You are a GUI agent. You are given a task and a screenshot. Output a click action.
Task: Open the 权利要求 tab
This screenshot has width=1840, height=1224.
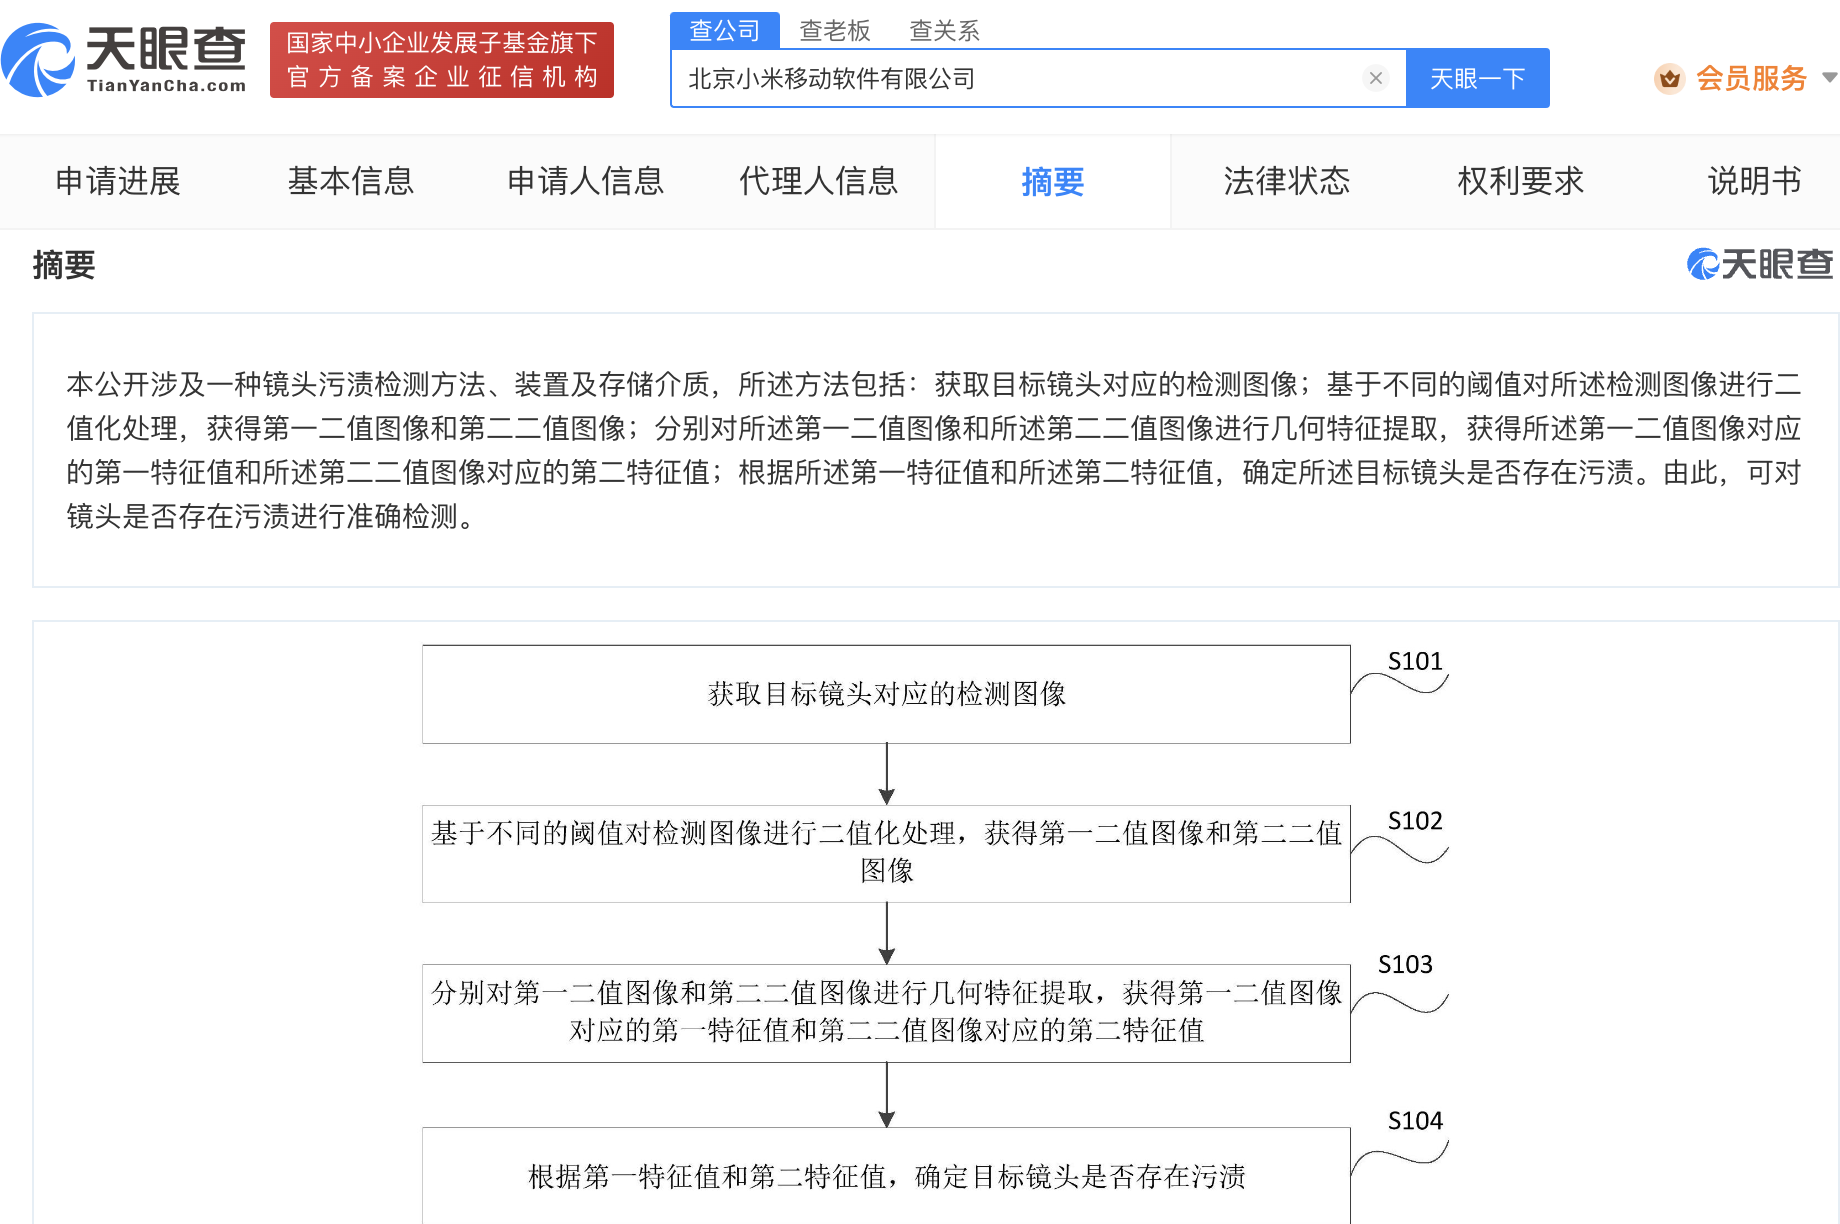[1520, 181]
